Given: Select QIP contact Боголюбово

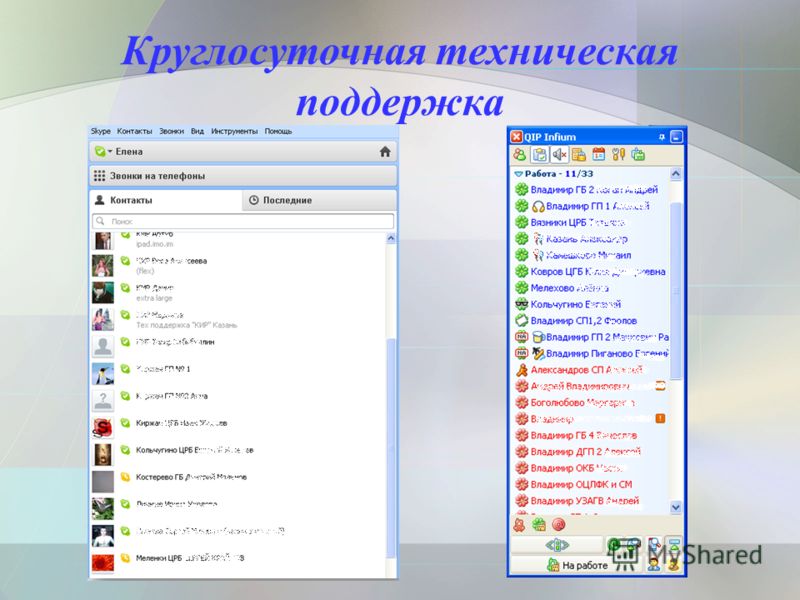Looking at the screenshot, I should (590, 402).
